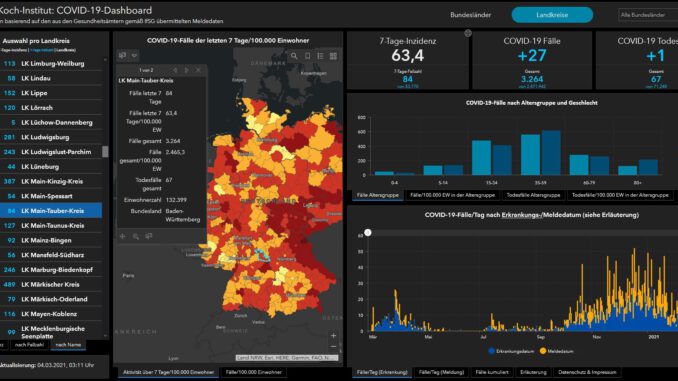
Task: Open the Fälle/Tag (Meldung) tab
Action: 441,372
